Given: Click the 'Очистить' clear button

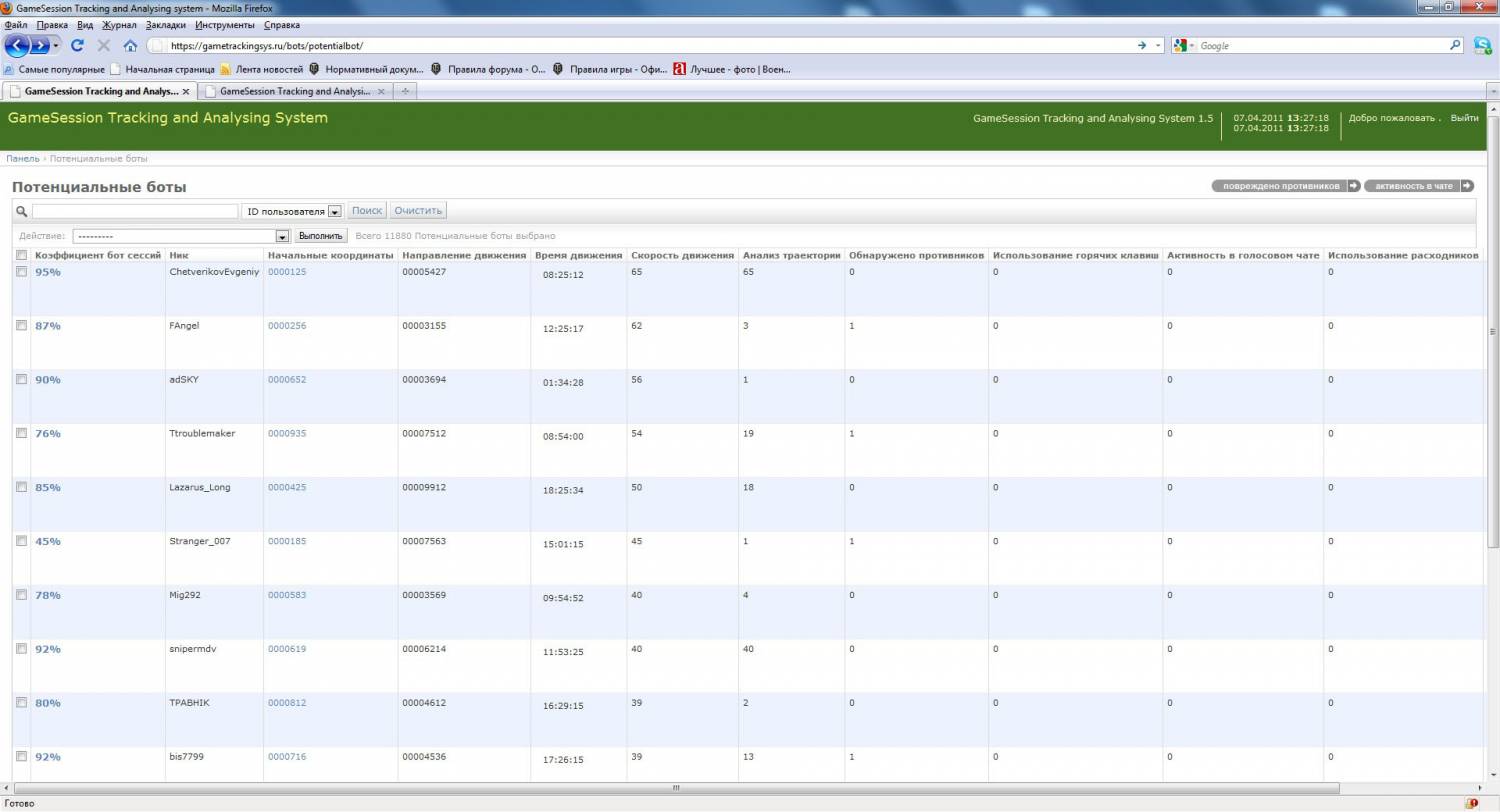Looking at the screenshot, I should point(418,211).
